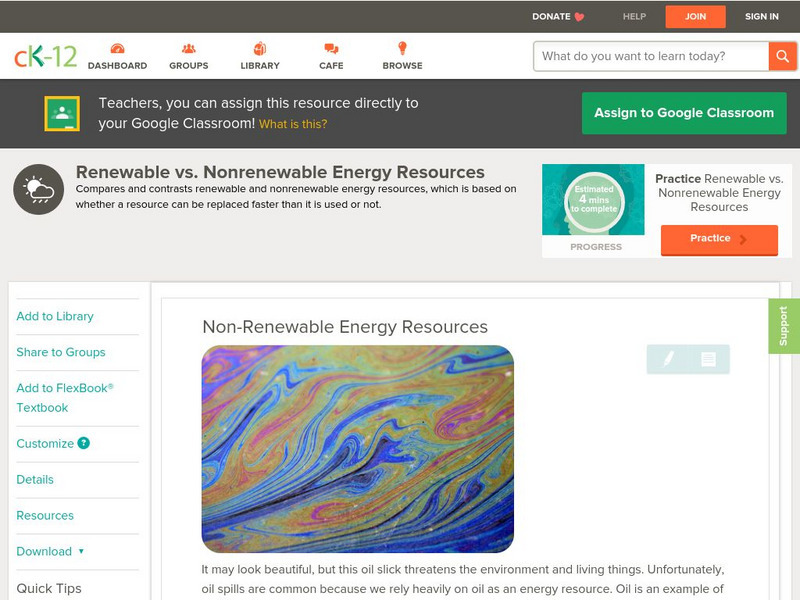Click the Customize help question-mark icon

84,443
